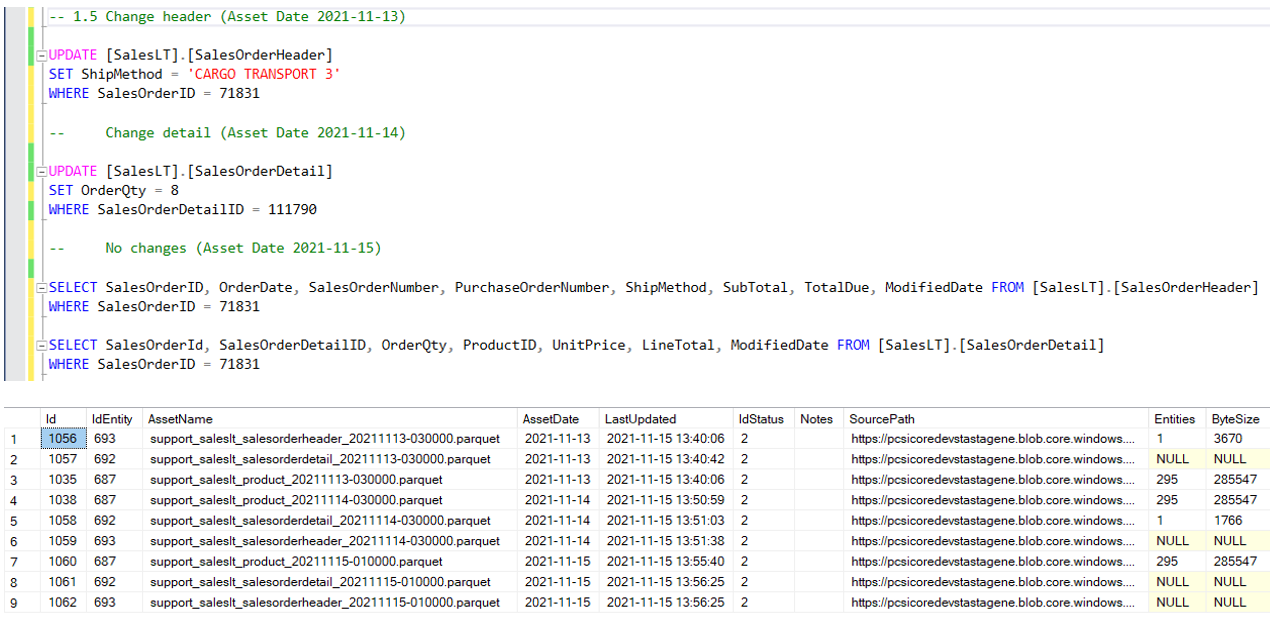Click the salesorderdetail_20211114-030000.parquet asset name cell

320,521
